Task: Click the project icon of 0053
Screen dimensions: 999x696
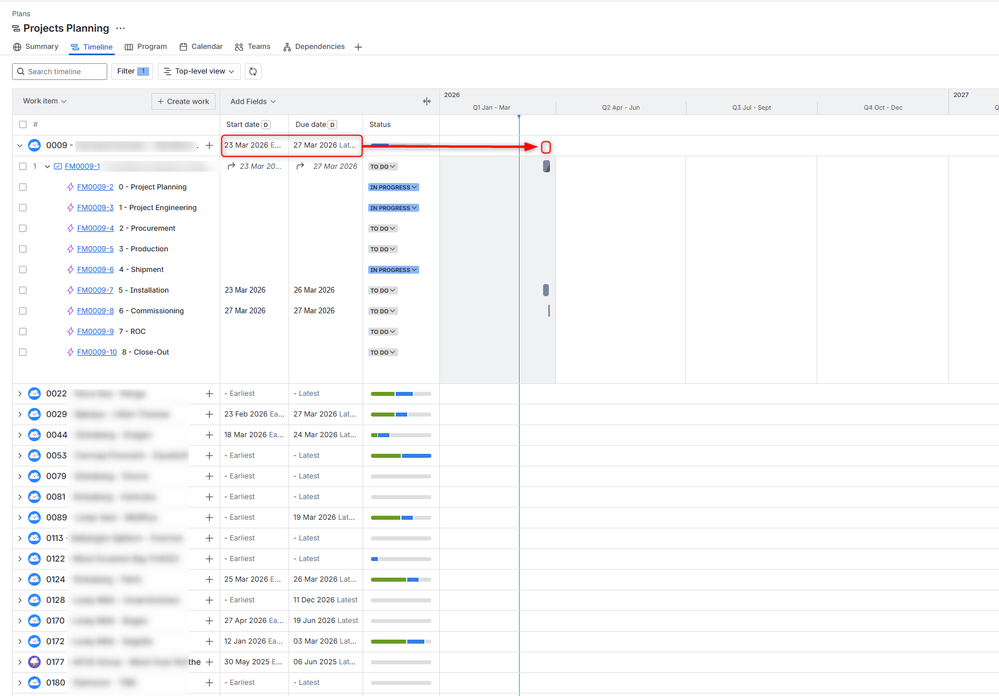Action: 34,456
